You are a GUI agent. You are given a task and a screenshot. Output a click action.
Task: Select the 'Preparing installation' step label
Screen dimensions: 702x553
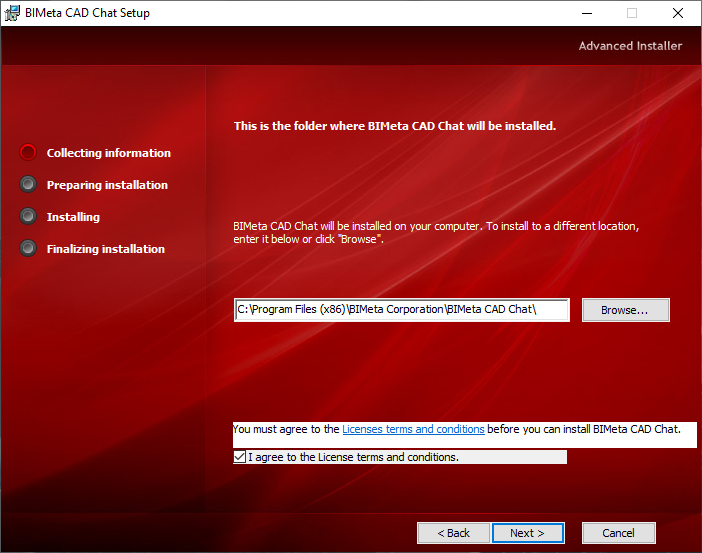[x=107, y=185]
